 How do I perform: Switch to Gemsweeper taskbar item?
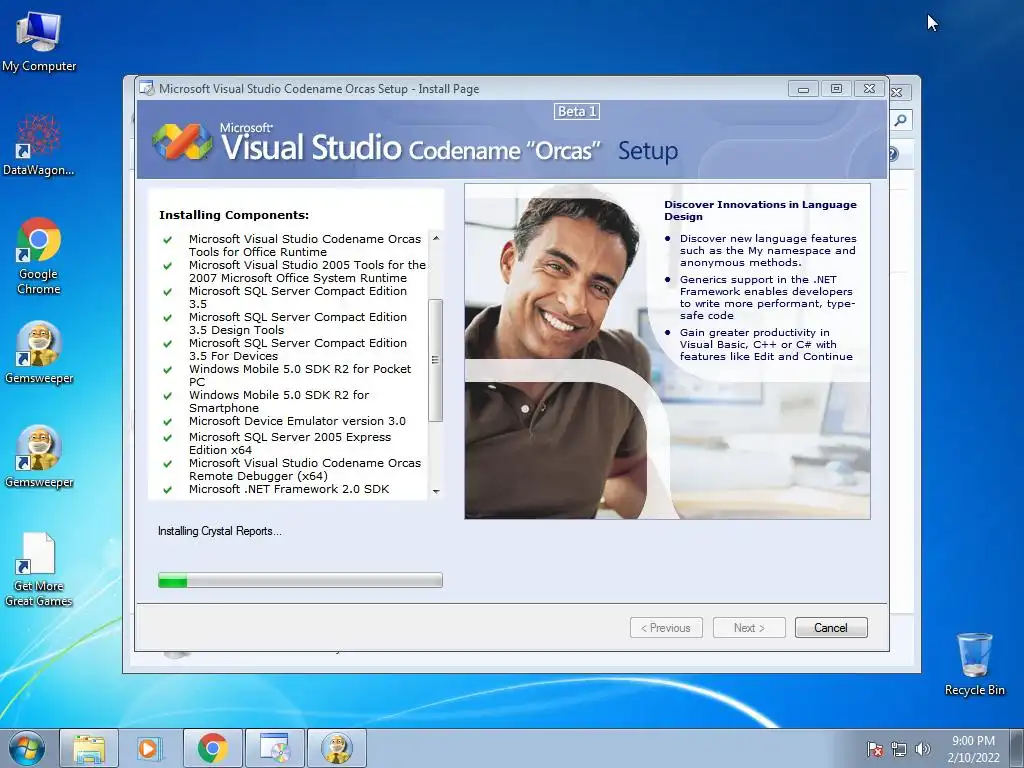(x=337, y=748)
